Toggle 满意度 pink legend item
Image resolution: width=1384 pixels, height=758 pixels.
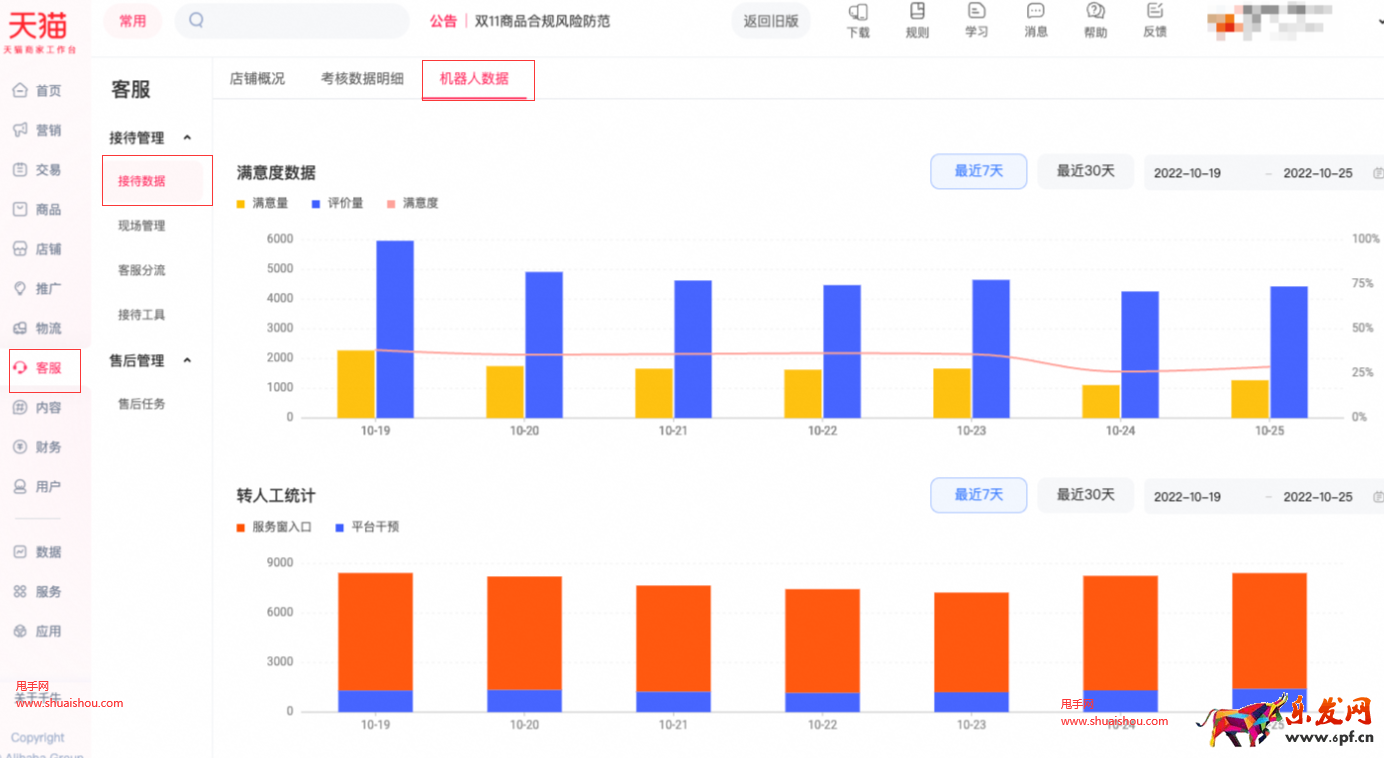click(412, 203)
